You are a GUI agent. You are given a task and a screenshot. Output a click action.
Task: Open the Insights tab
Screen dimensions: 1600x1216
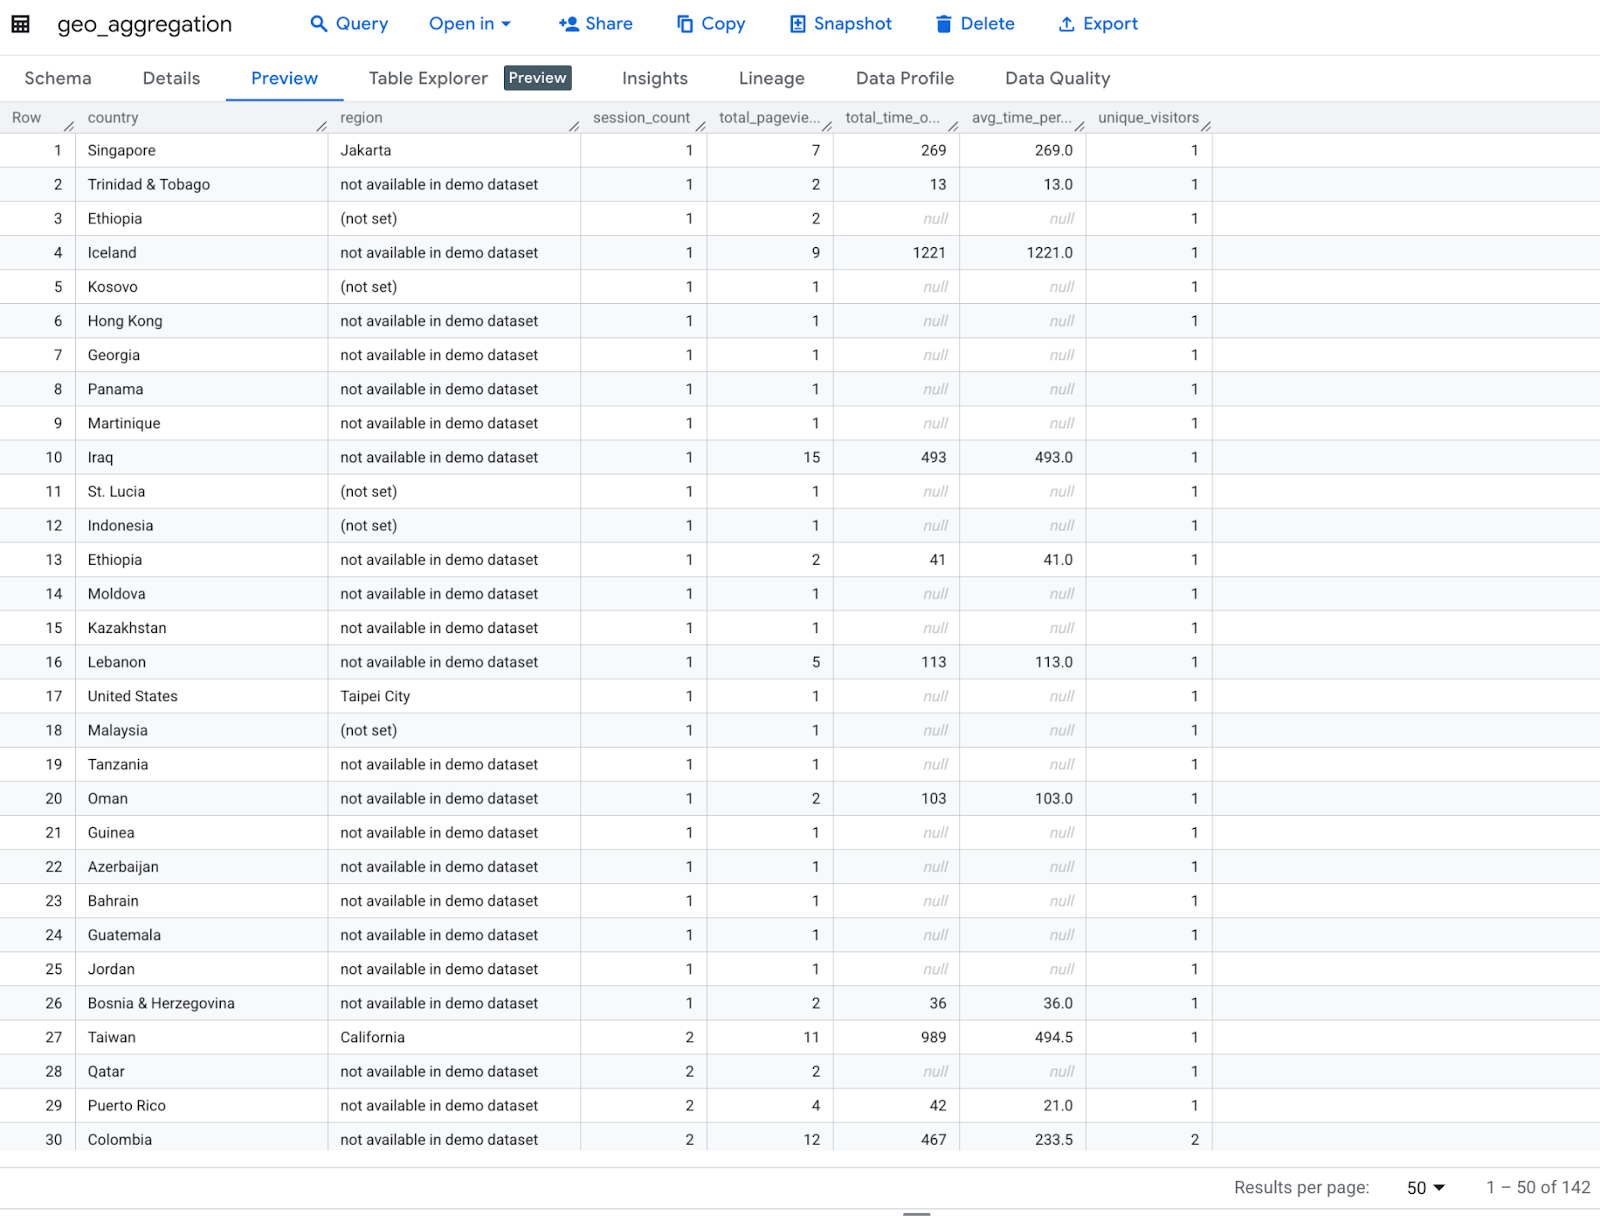tap(655, 78)
